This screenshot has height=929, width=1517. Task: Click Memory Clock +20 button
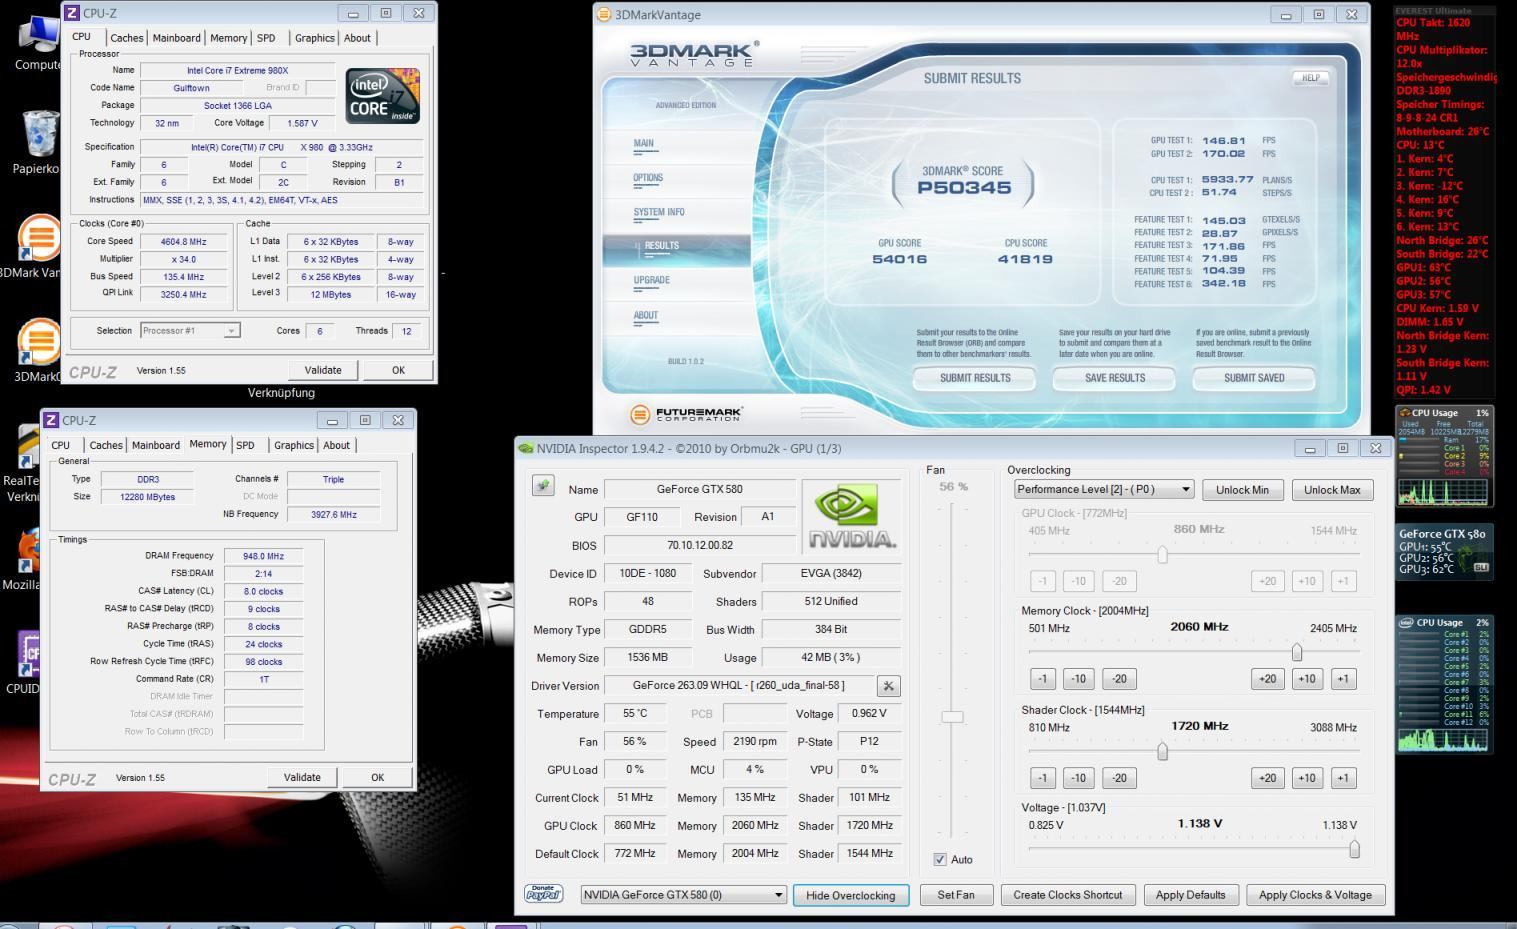(x=1267, y=678)
